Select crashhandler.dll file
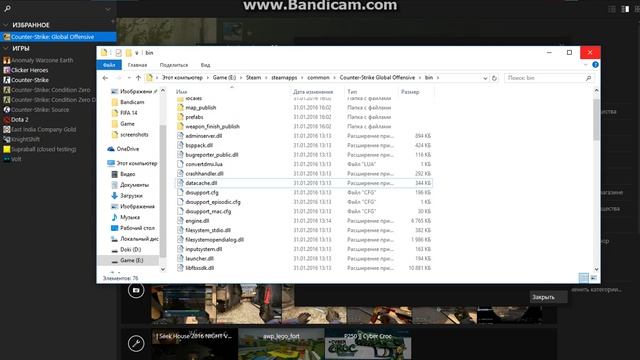Screen dimensions: 640x360 pos(204,173)
